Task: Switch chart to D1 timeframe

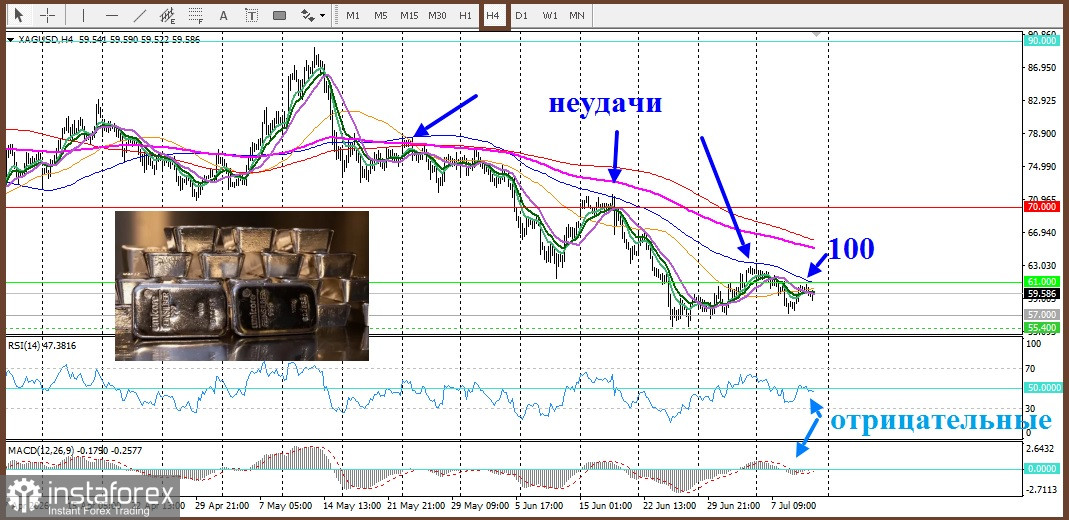Action: pyautogui.click(x=521, y=15)
